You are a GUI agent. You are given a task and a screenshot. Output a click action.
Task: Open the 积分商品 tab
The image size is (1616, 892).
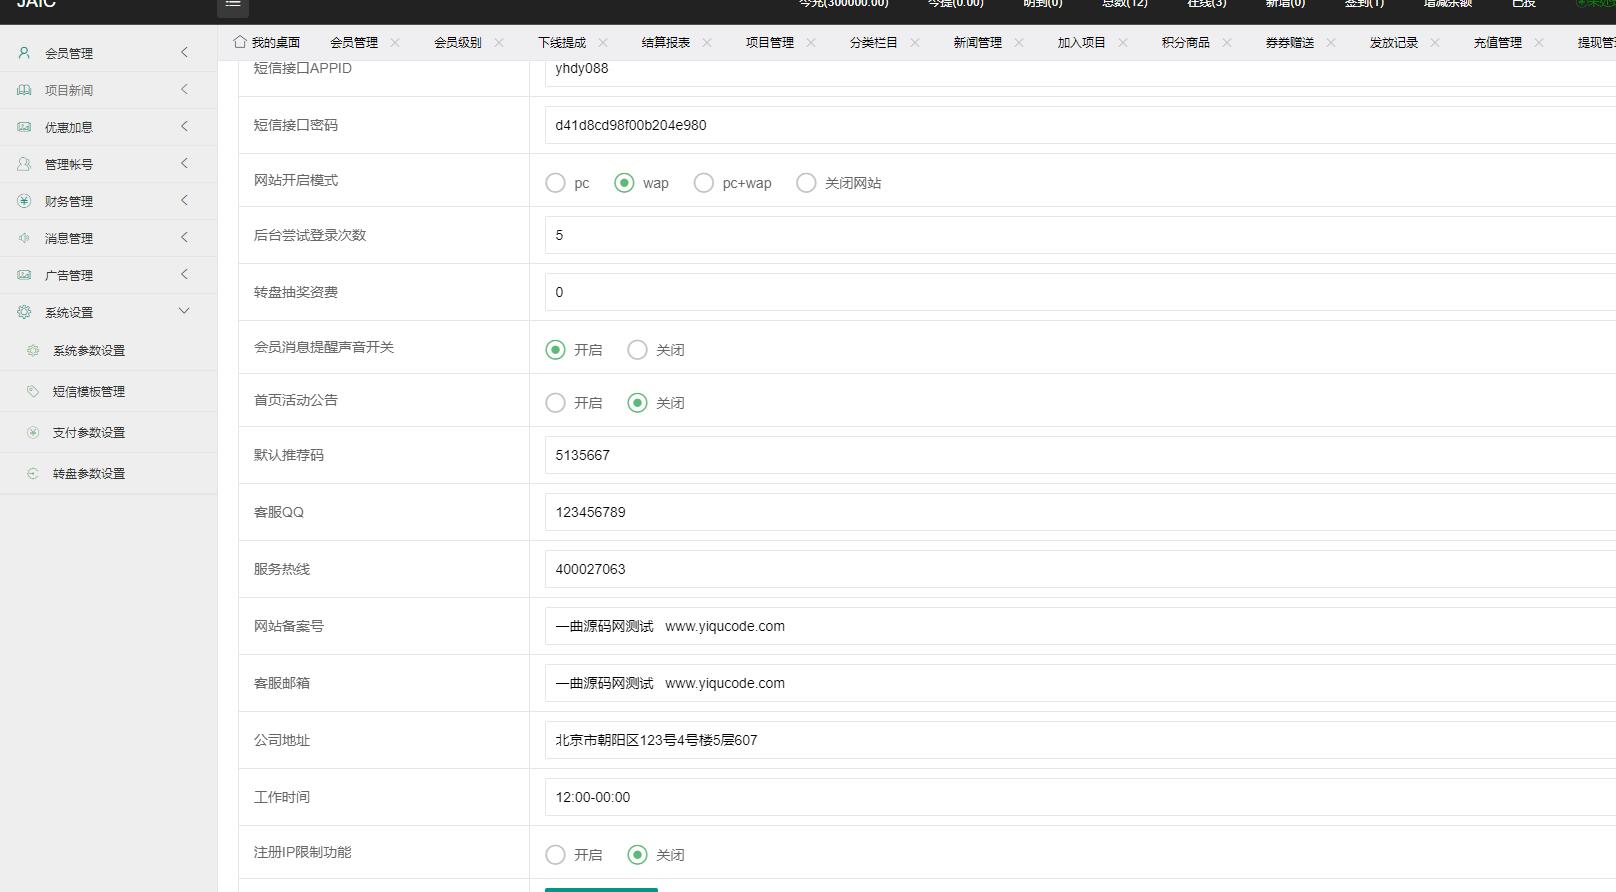click(1185, 42)
